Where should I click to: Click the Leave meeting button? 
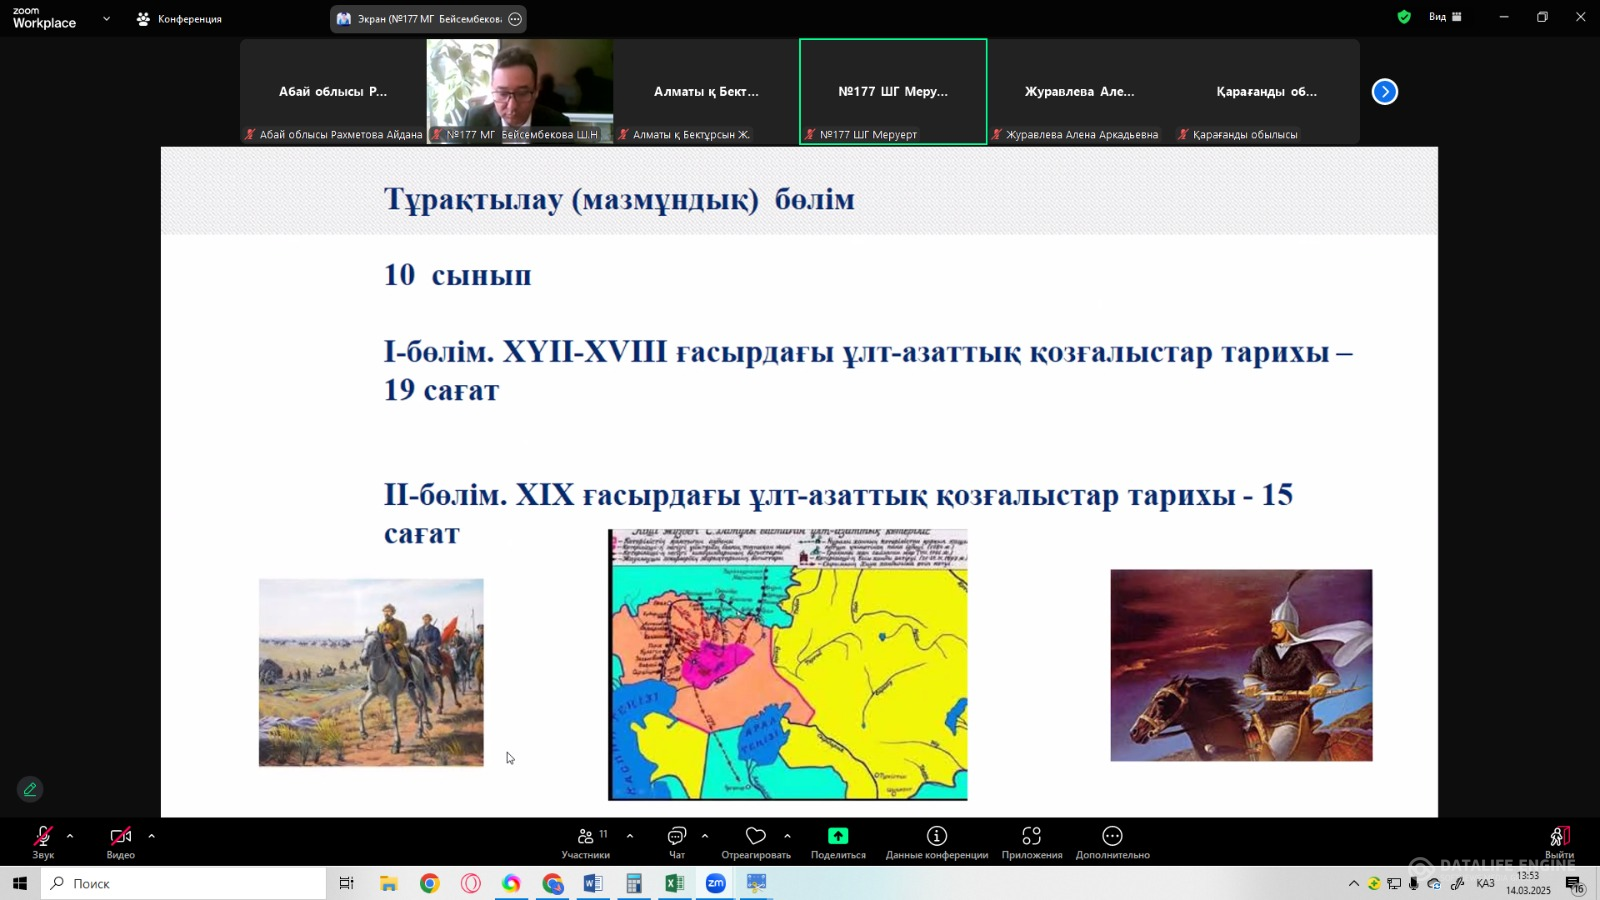pyautogui.click(x=1559, y=838)
